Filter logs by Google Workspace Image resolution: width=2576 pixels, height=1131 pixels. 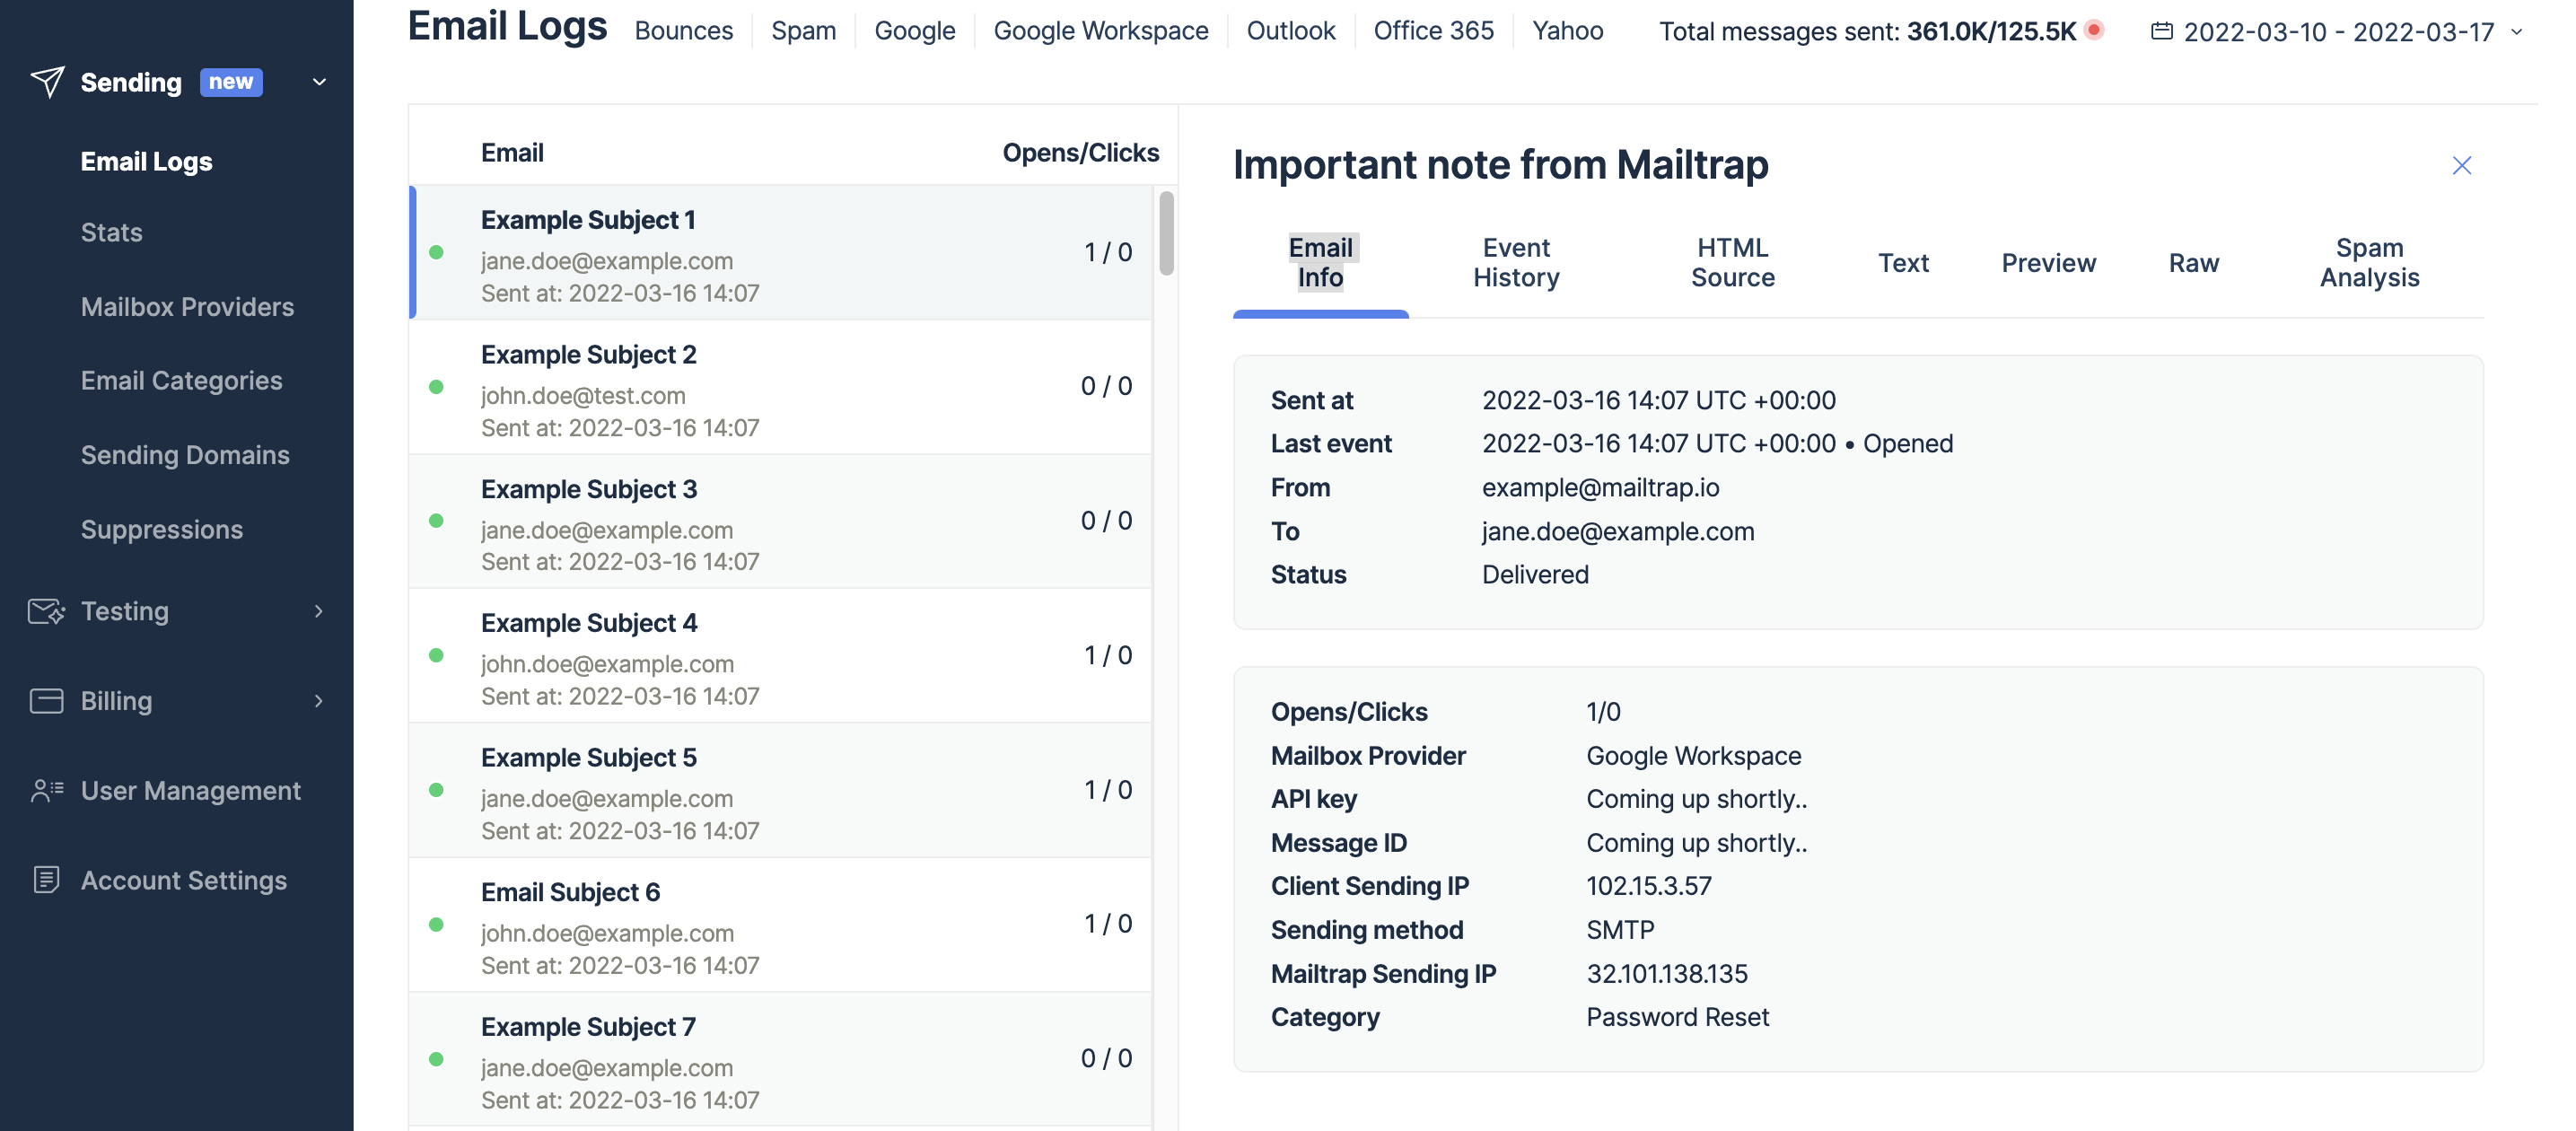coord(1100,31)
